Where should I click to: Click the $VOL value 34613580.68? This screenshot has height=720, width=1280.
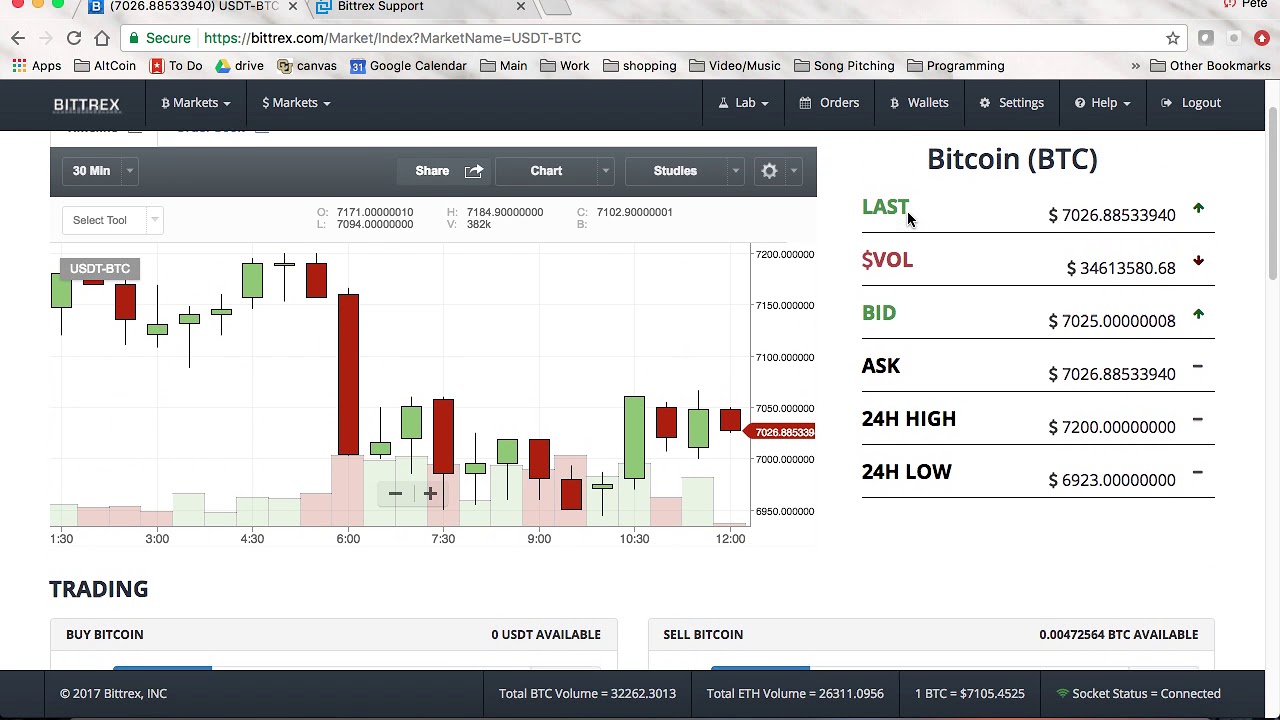[1121, 268]
